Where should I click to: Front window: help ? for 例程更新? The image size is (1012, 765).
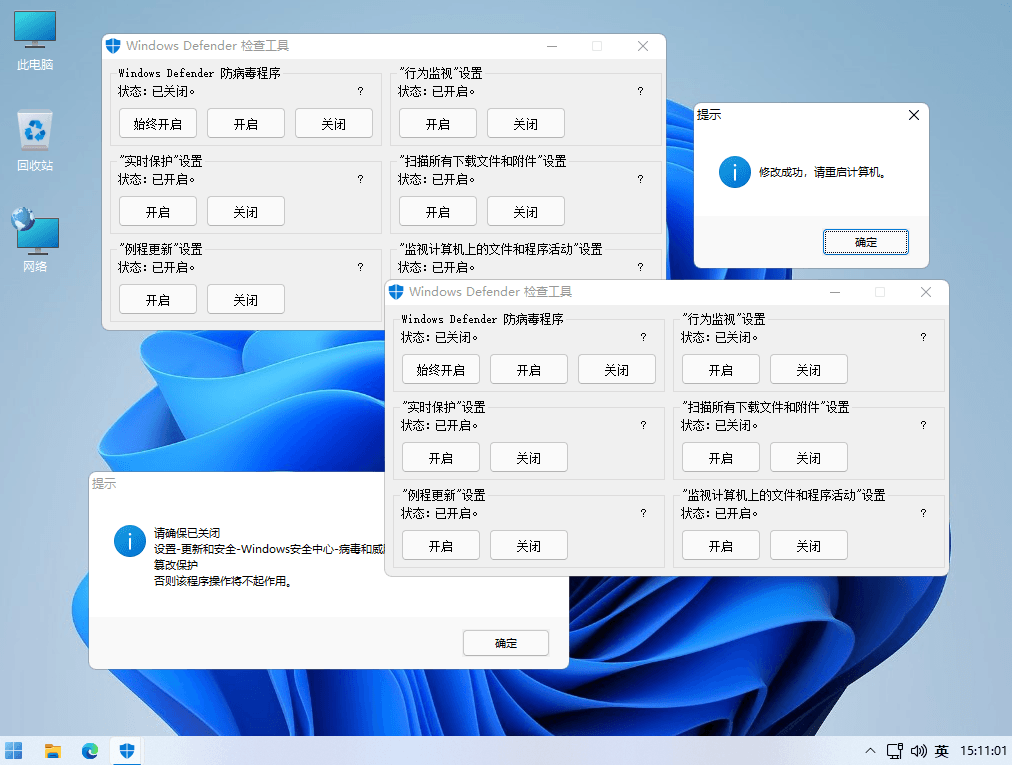pyautogui.click(x=643, y=513)
